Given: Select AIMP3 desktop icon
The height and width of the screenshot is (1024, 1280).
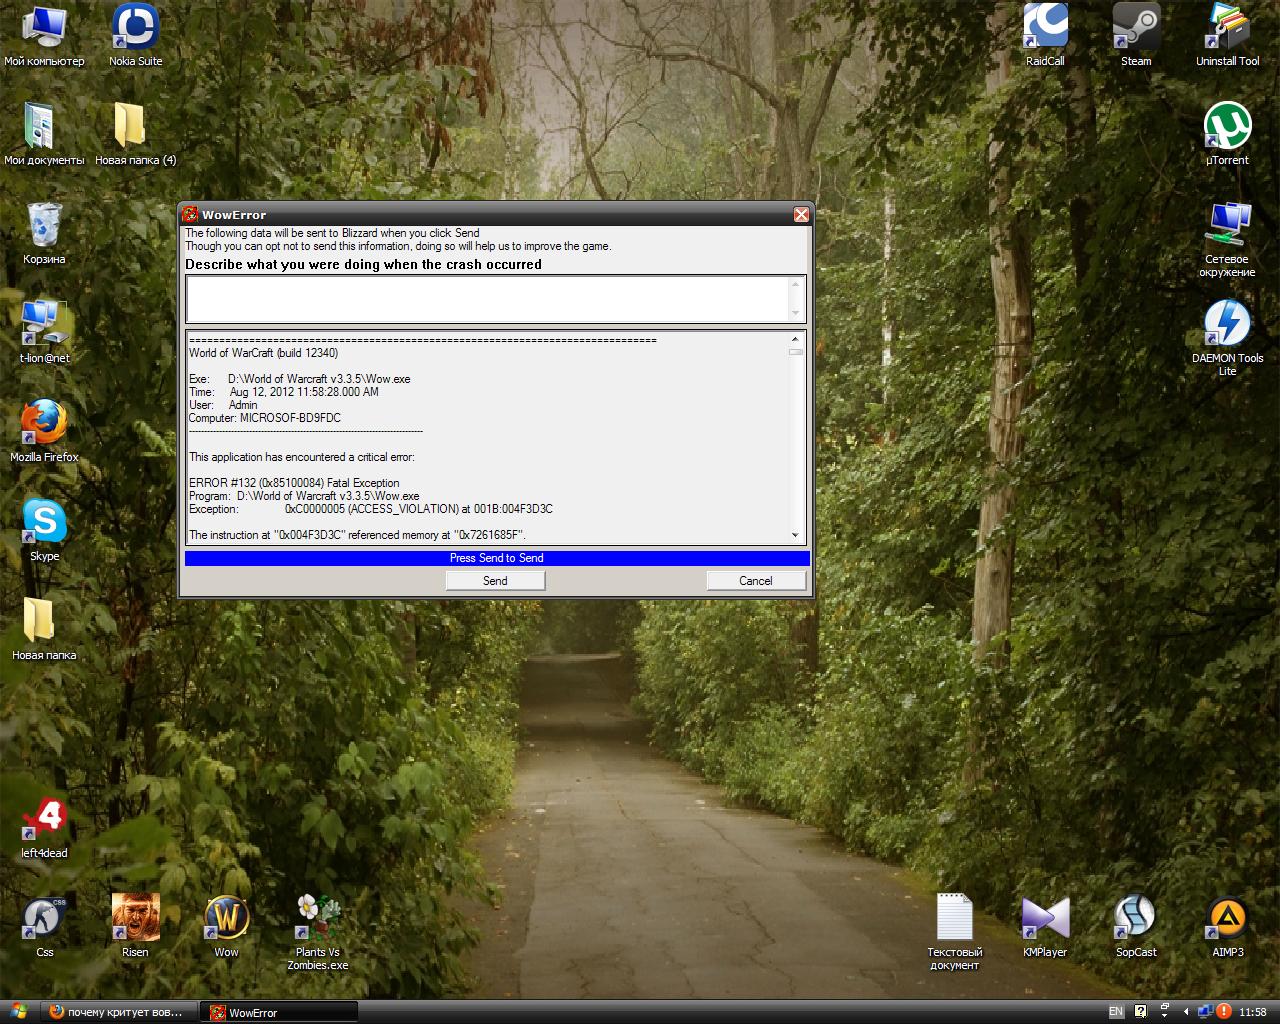Looking at the screenshot, I should (1227, 926).
